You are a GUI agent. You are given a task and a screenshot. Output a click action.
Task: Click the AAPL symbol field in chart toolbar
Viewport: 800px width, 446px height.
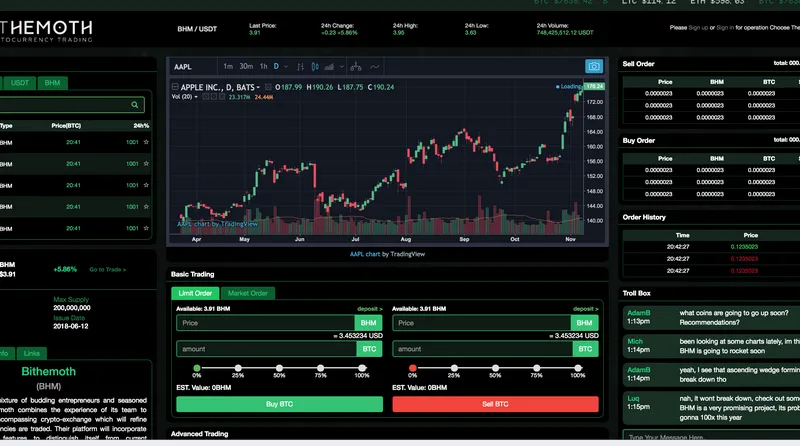coord(193,67)
